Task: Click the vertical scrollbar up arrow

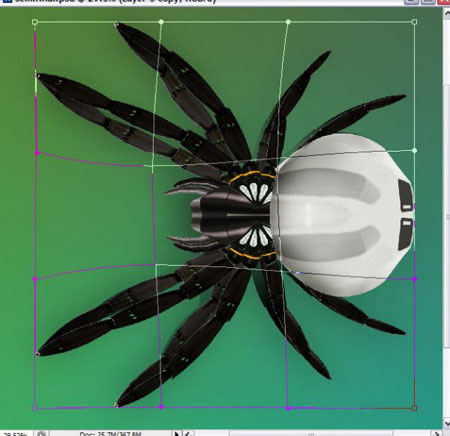Action: pyautogui.click(x=446, y=14)
